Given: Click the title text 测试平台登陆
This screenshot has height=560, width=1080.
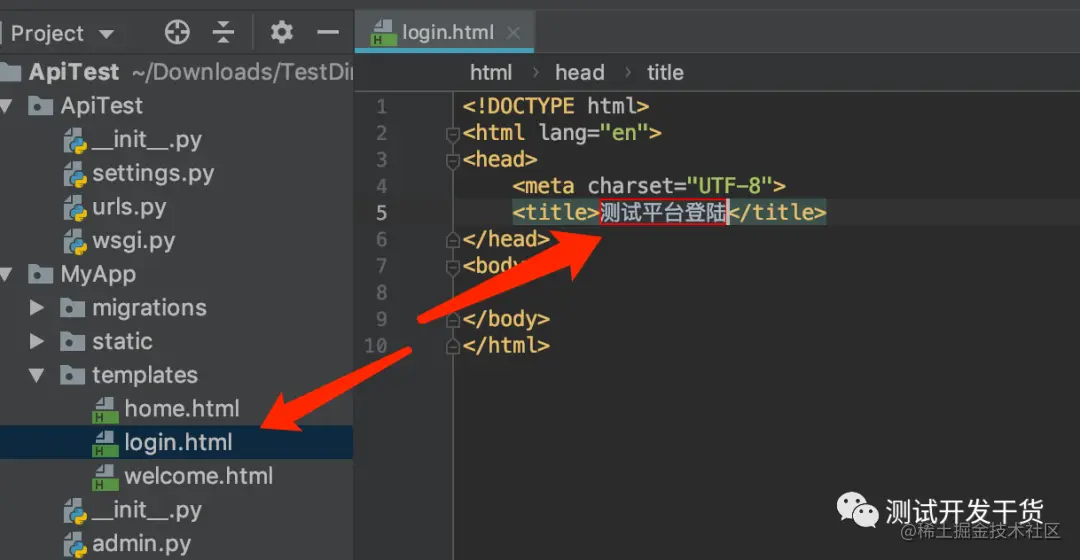Looking at the screenshot, I should (663, 212).
